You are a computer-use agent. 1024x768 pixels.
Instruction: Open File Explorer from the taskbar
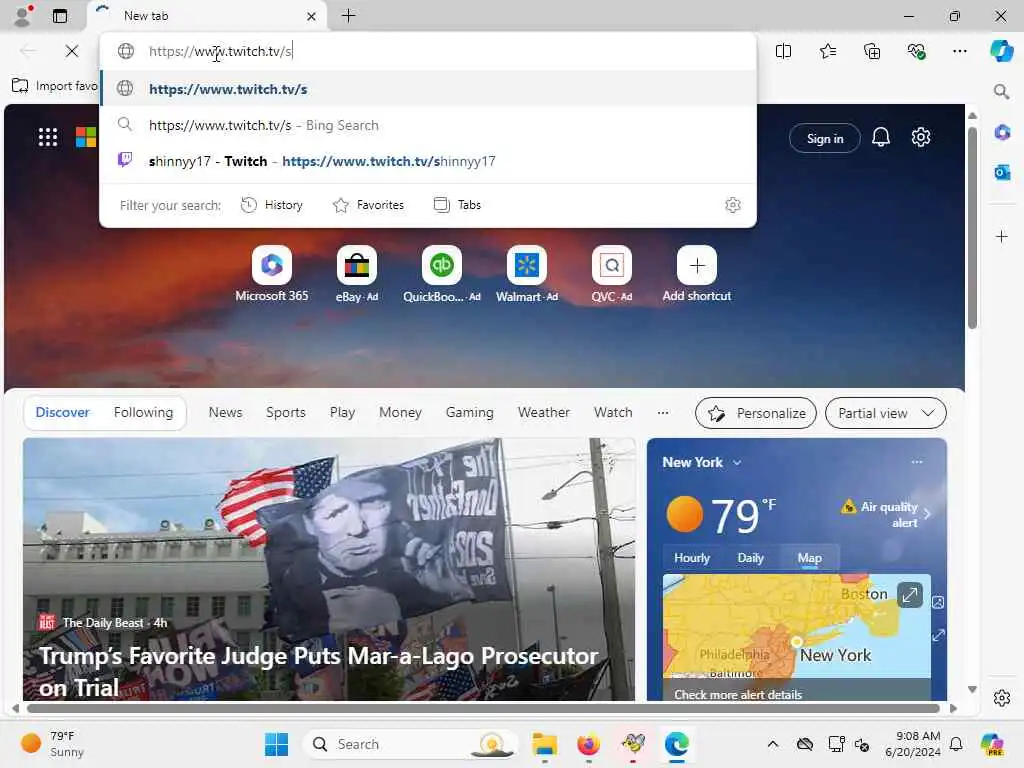(x=544, y=744)
